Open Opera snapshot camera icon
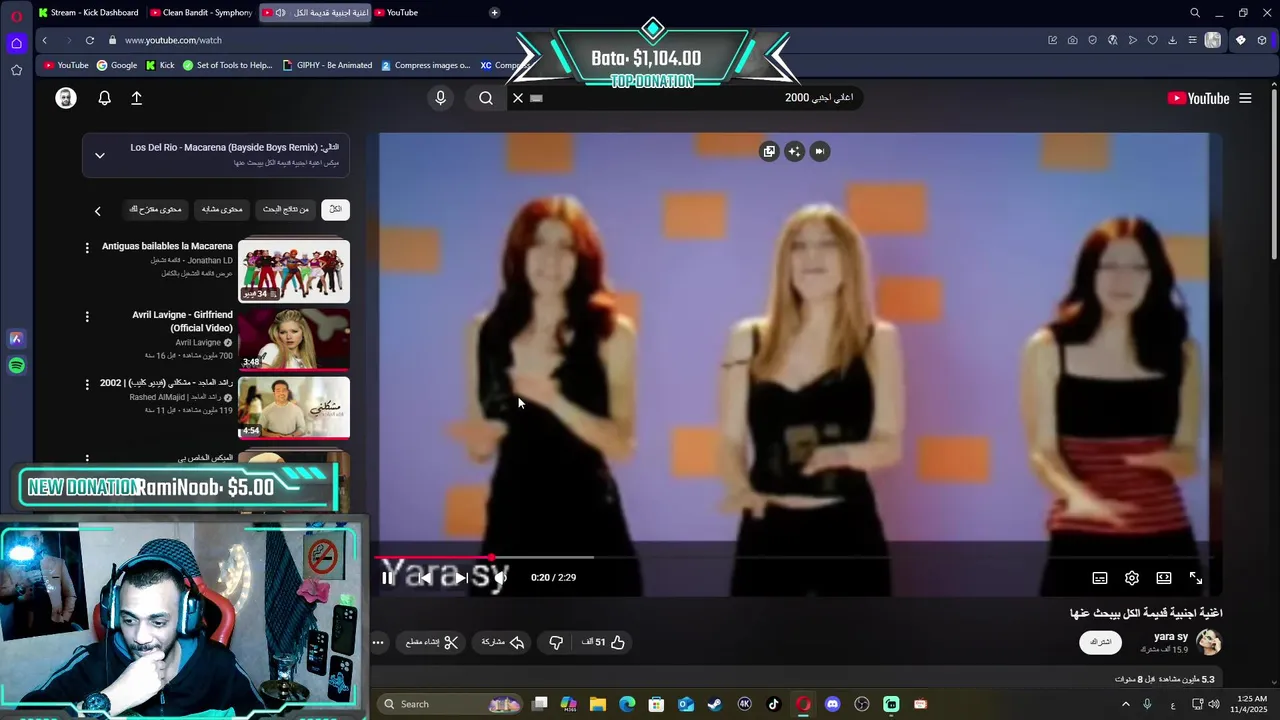This screenshot has width=1280, height=720. point(1072,40)
